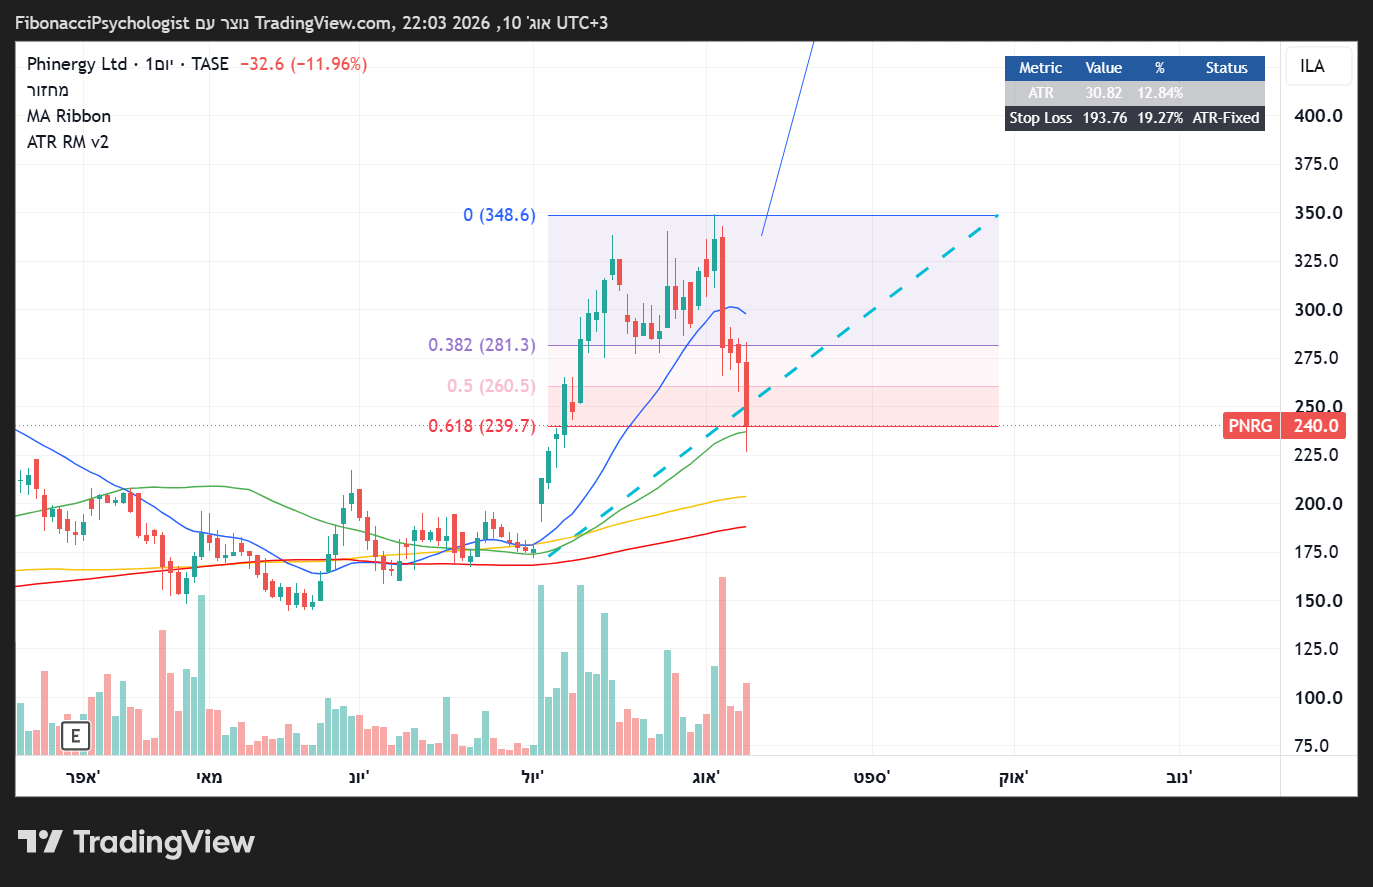Image resolution: width=1373 pixels, height=887 pixels.
Task: Click the Stop Loss row label
Action: pos(1041,118)
